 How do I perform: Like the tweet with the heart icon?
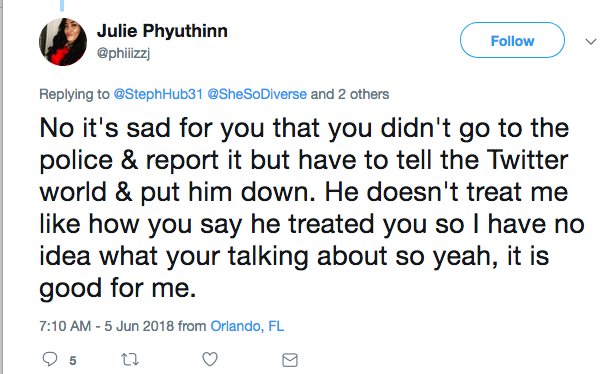[x=210, y=359]
